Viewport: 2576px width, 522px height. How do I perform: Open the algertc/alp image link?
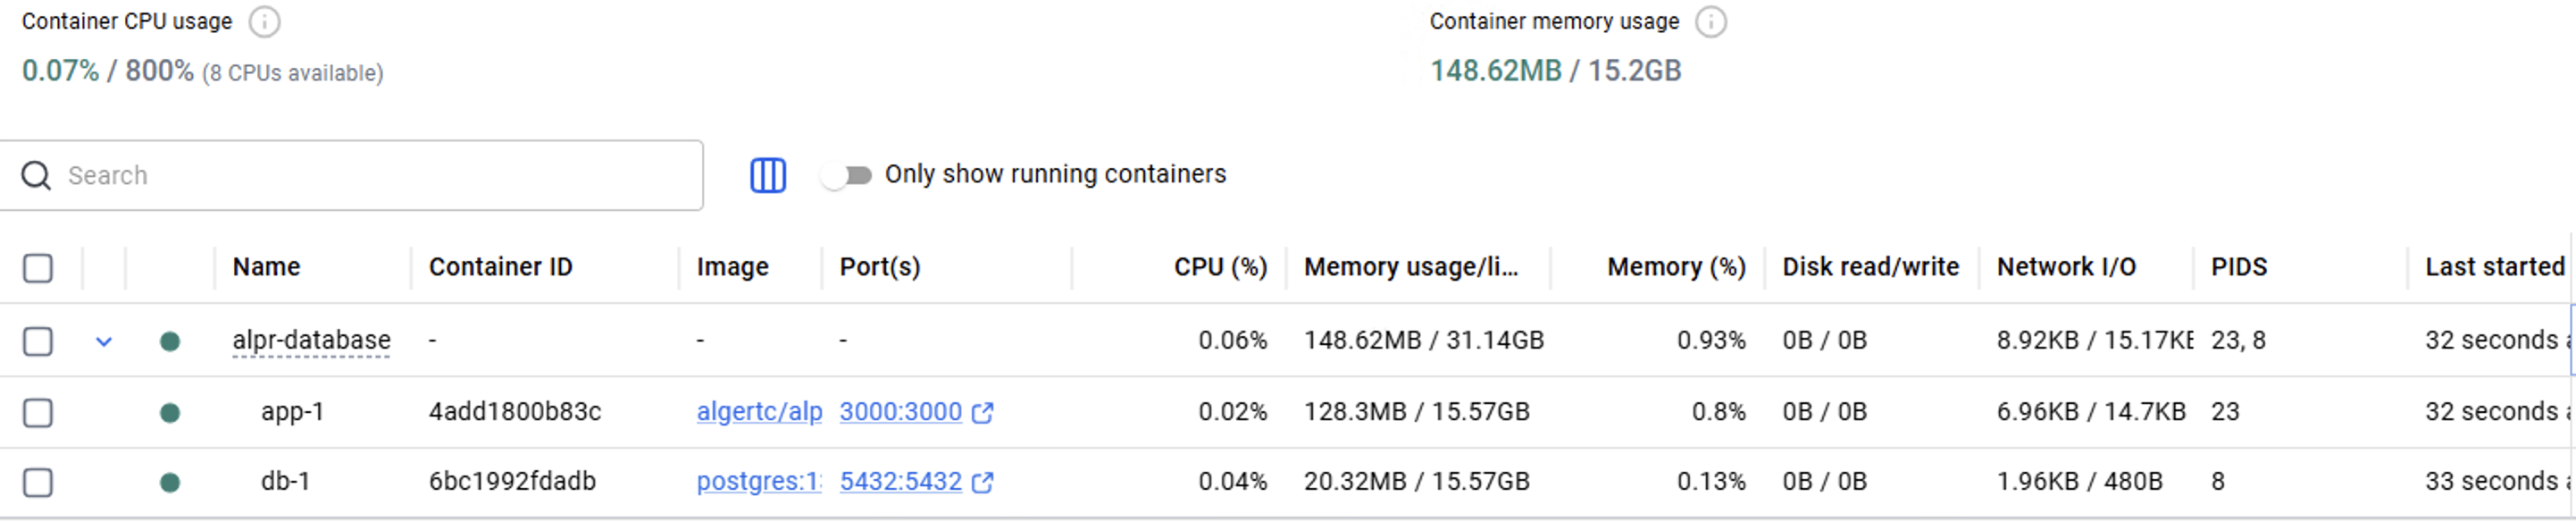click(759, 412)
